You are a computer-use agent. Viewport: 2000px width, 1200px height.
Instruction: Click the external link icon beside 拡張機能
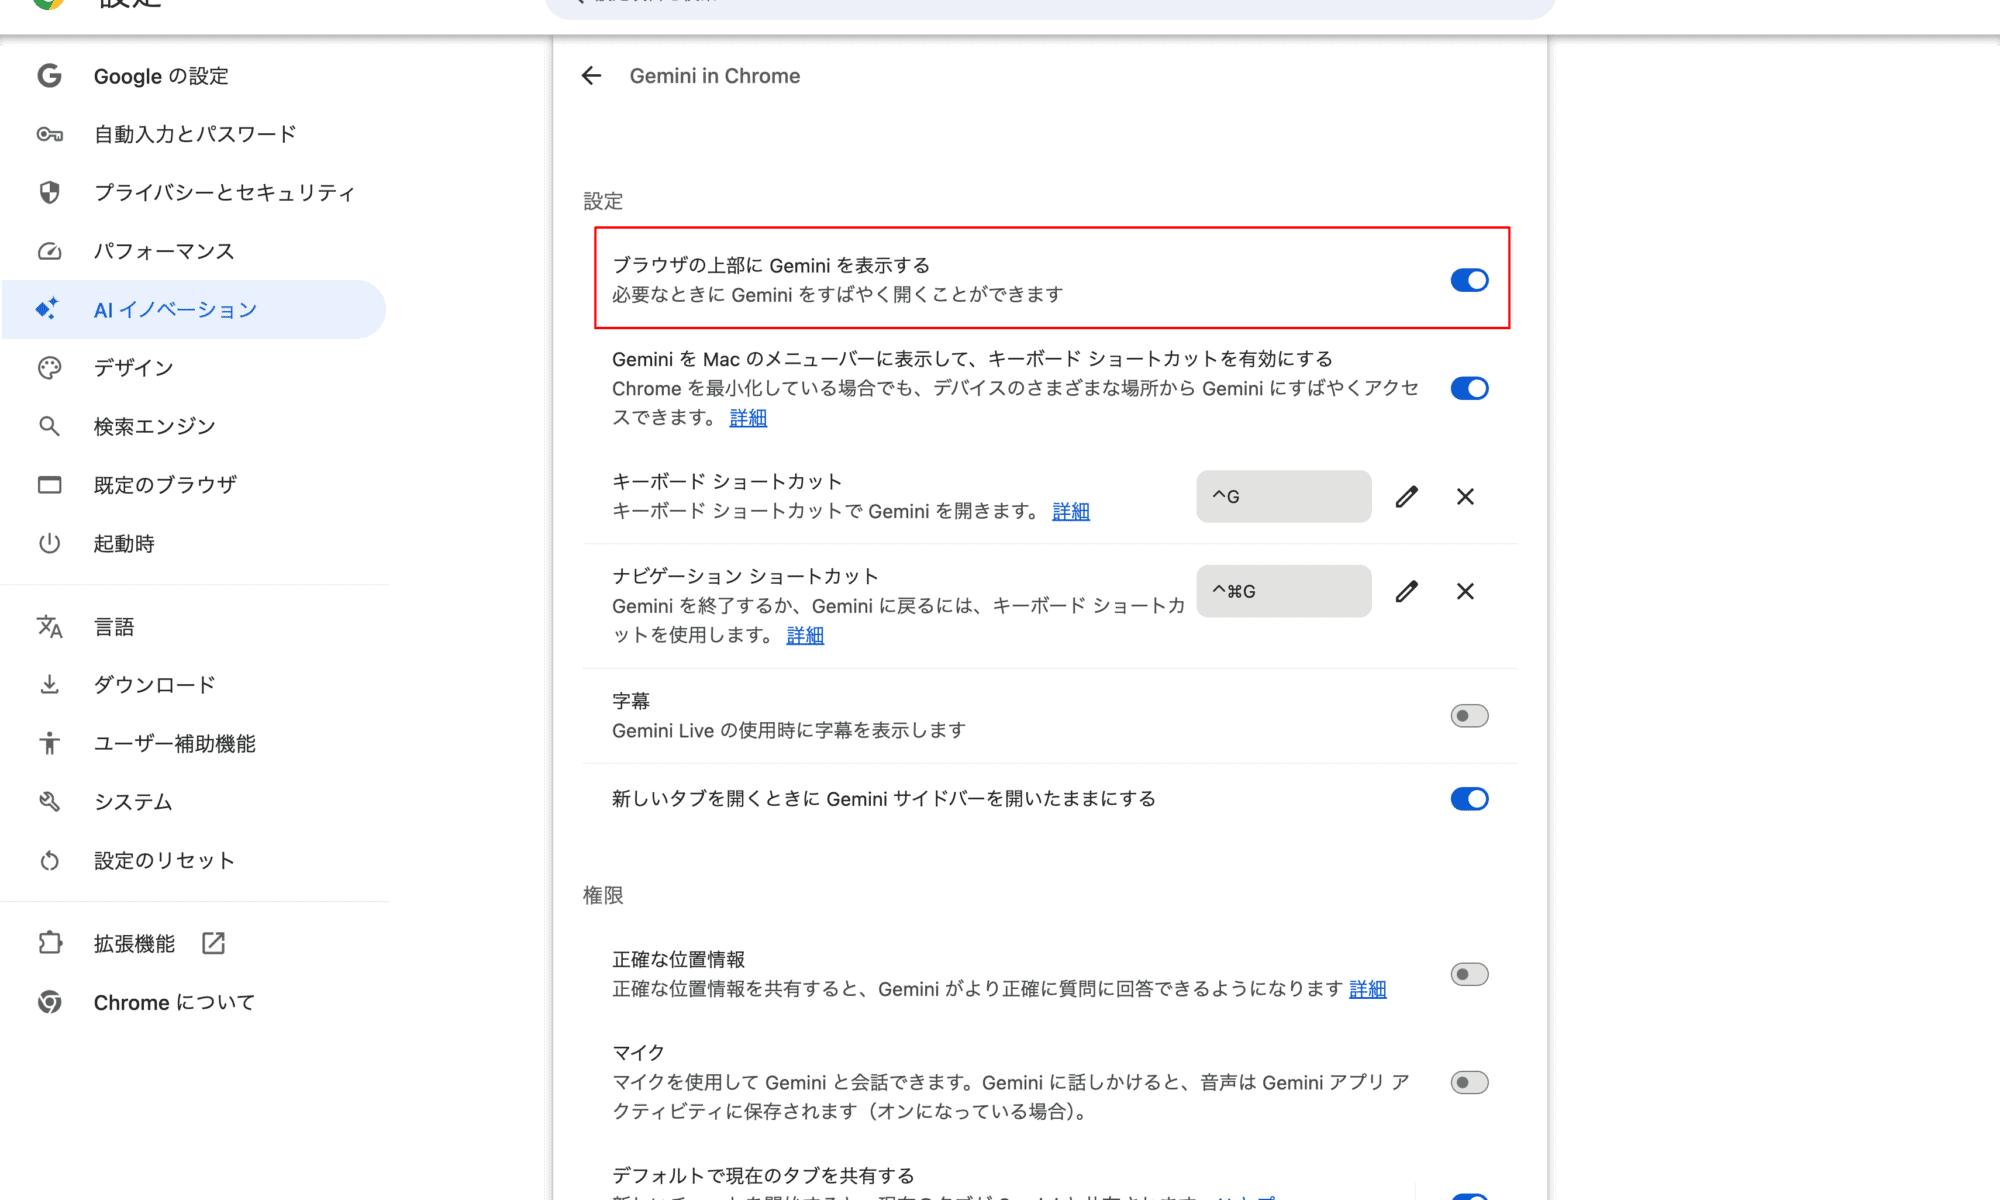[x=213, y=943]
